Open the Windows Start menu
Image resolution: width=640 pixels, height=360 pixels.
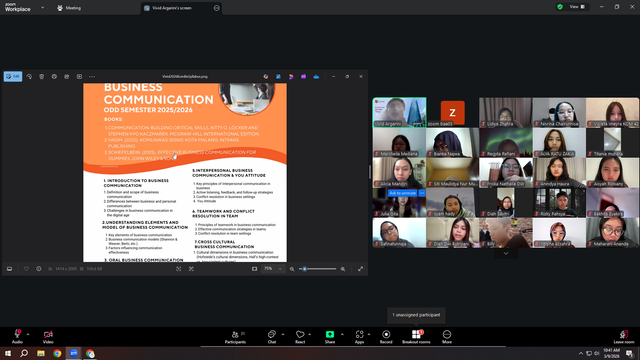click(8, 353)
